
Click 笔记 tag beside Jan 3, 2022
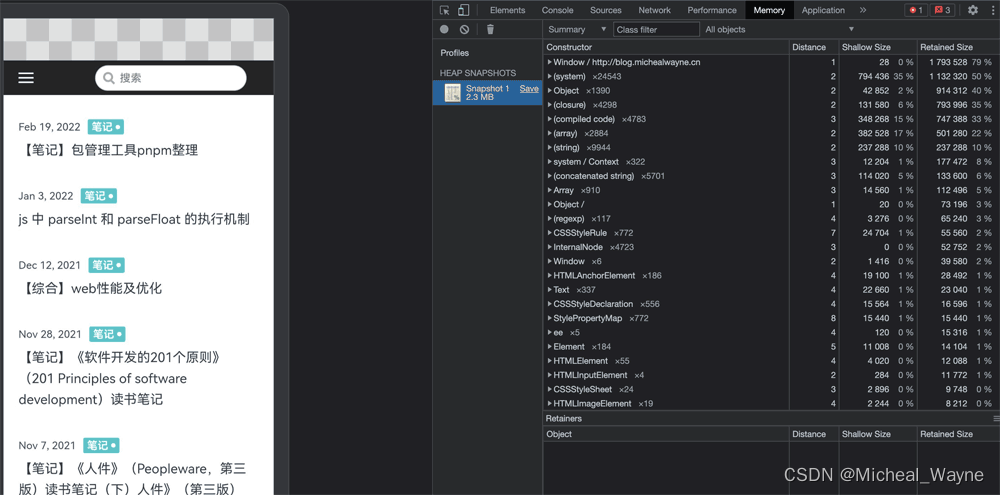click(x=98, y=196)
